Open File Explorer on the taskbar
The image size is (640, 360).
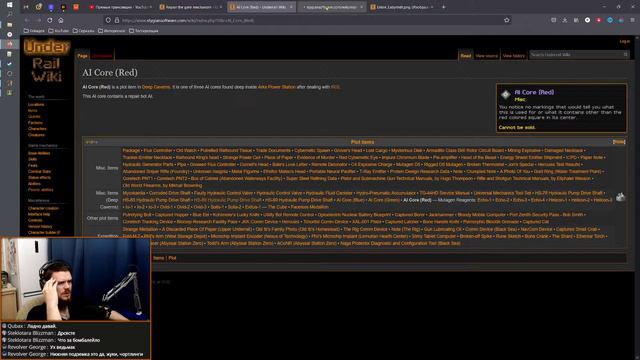pos(9,24)
